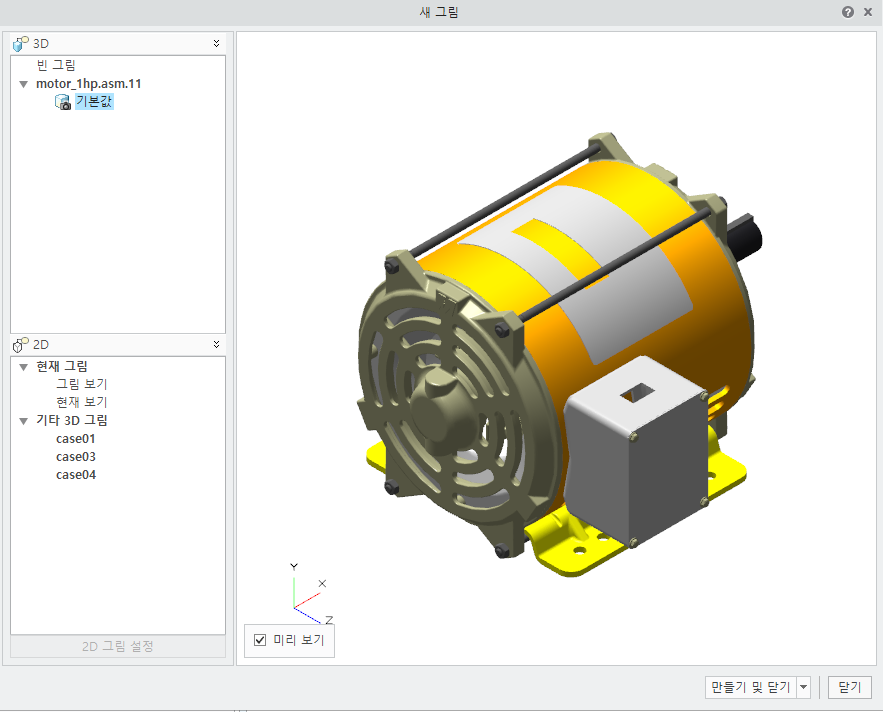Click the camera icon beside 기본값

point(63,102)
